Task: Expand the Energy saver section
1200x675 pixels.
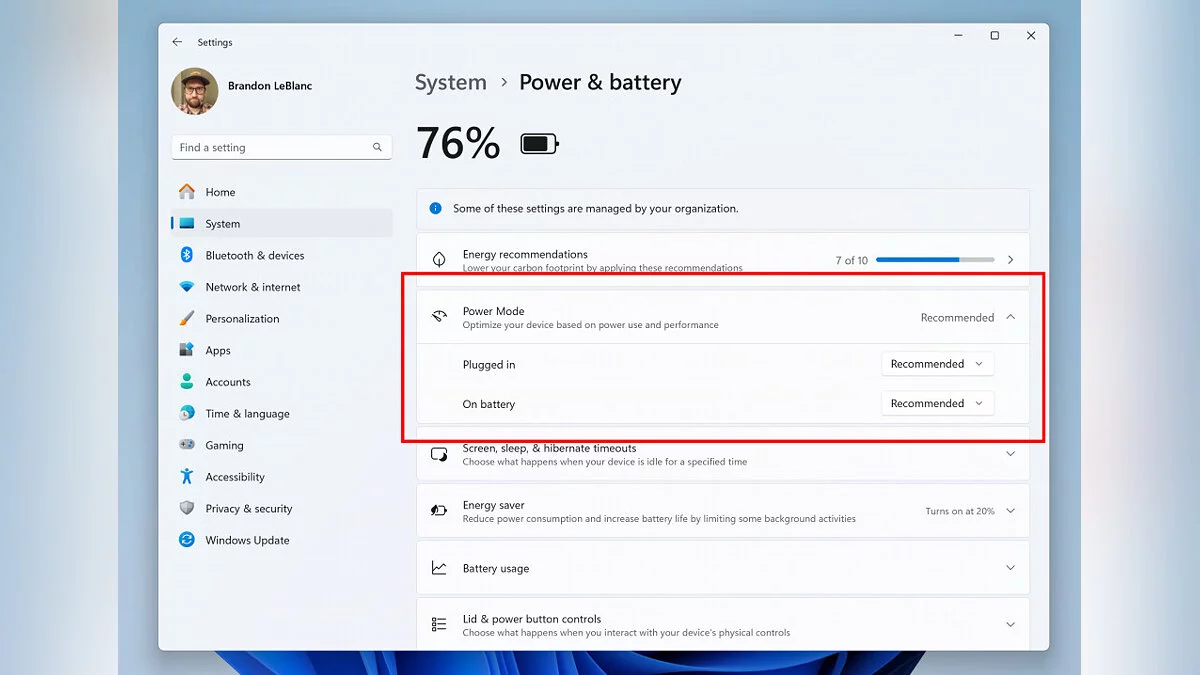Action: (x=1010, y=511)
